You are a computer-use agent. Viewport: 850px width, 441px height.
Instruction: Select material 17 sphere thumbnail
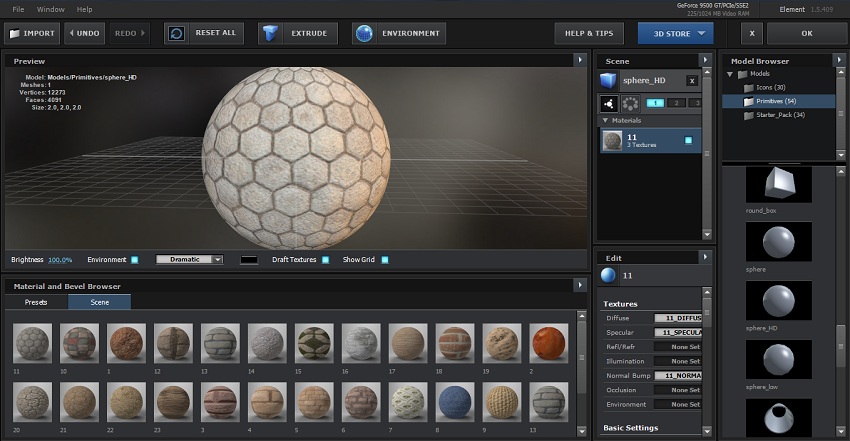[408, 343]
